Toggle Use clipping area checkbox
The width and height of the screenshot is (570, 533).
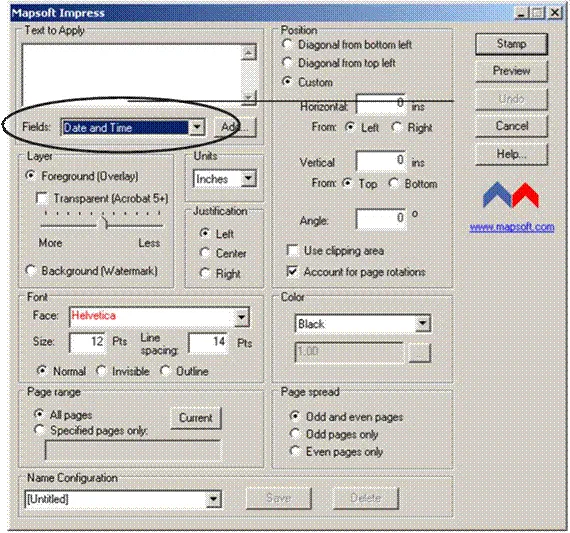coord(292,251)
